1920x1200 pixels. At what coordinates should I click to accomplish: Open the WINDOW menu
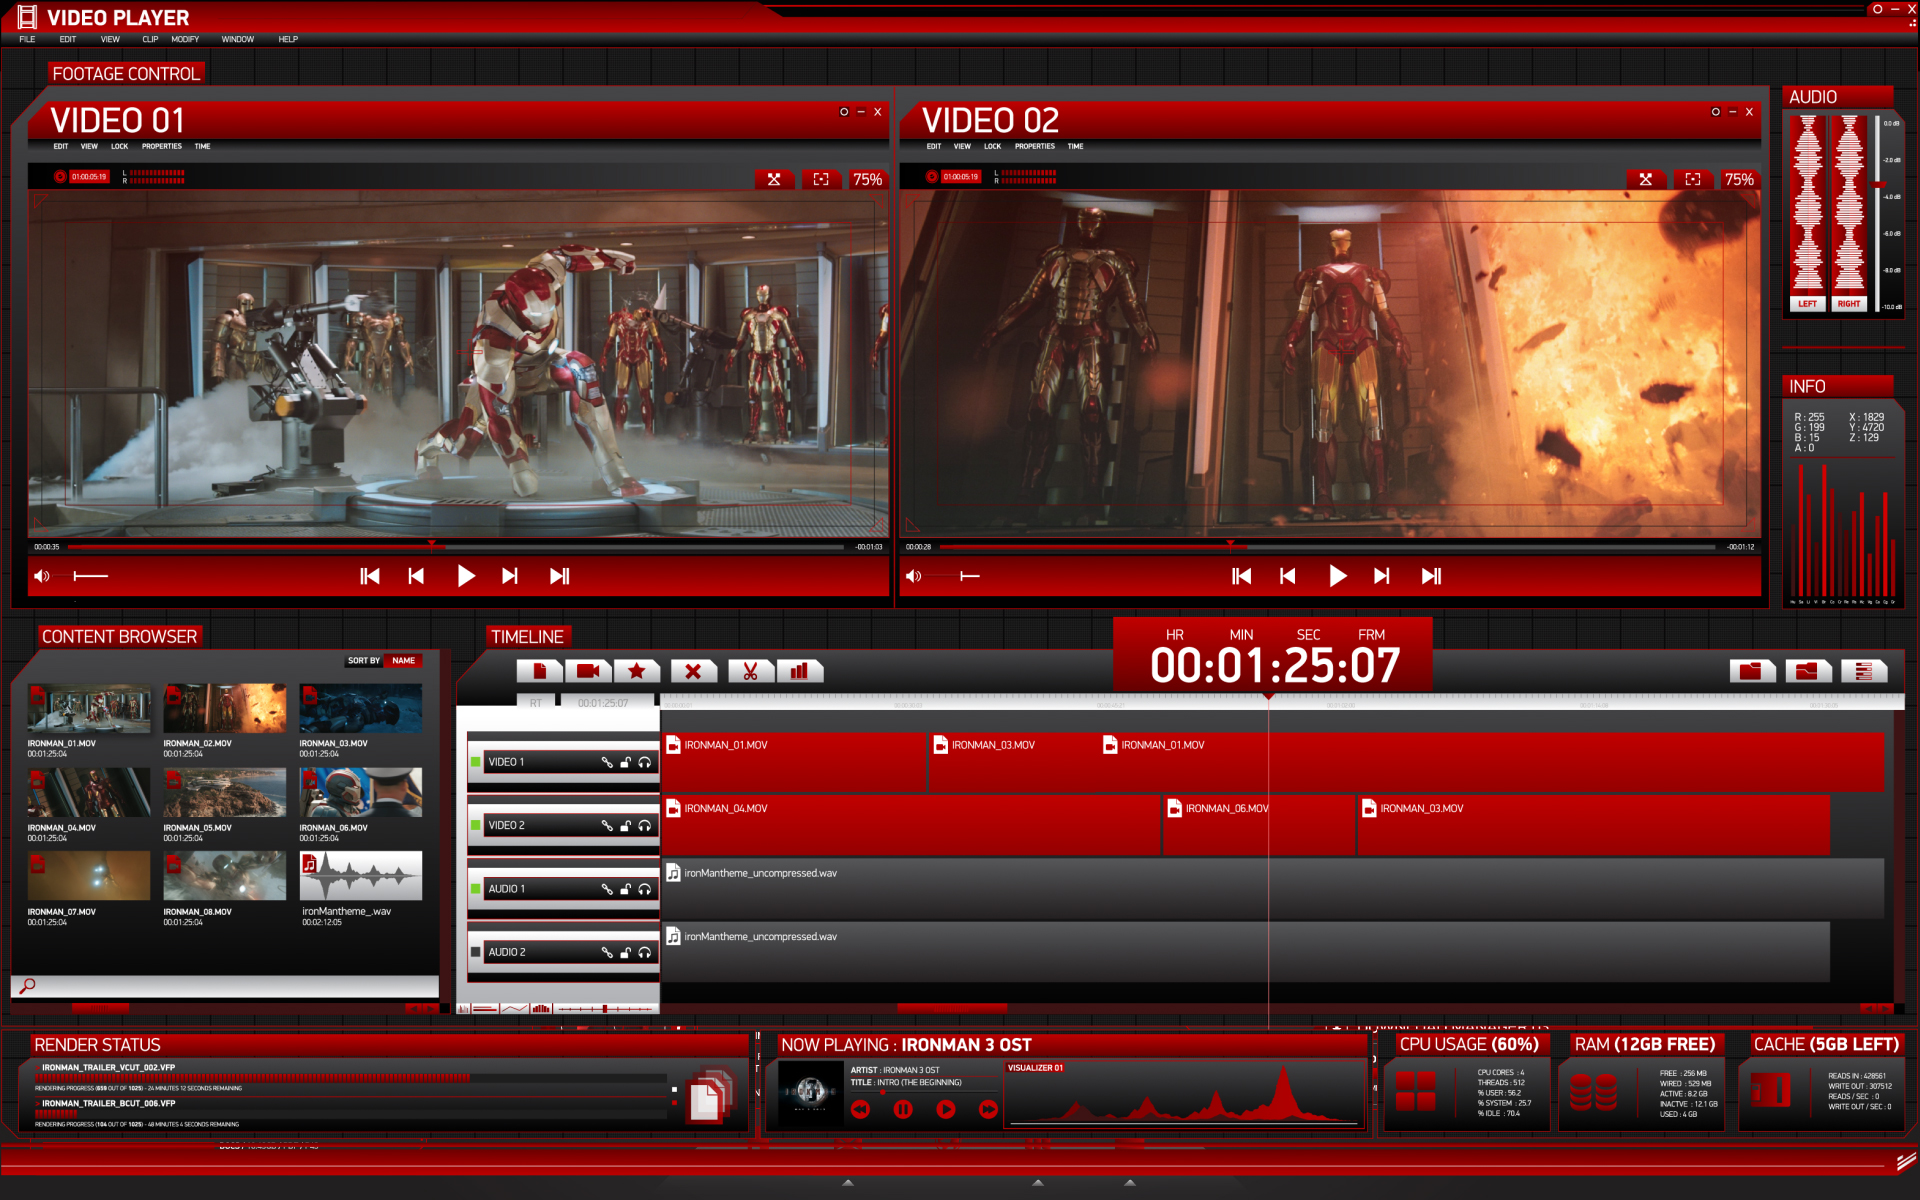pyautogui.click(x=238, y=39)
